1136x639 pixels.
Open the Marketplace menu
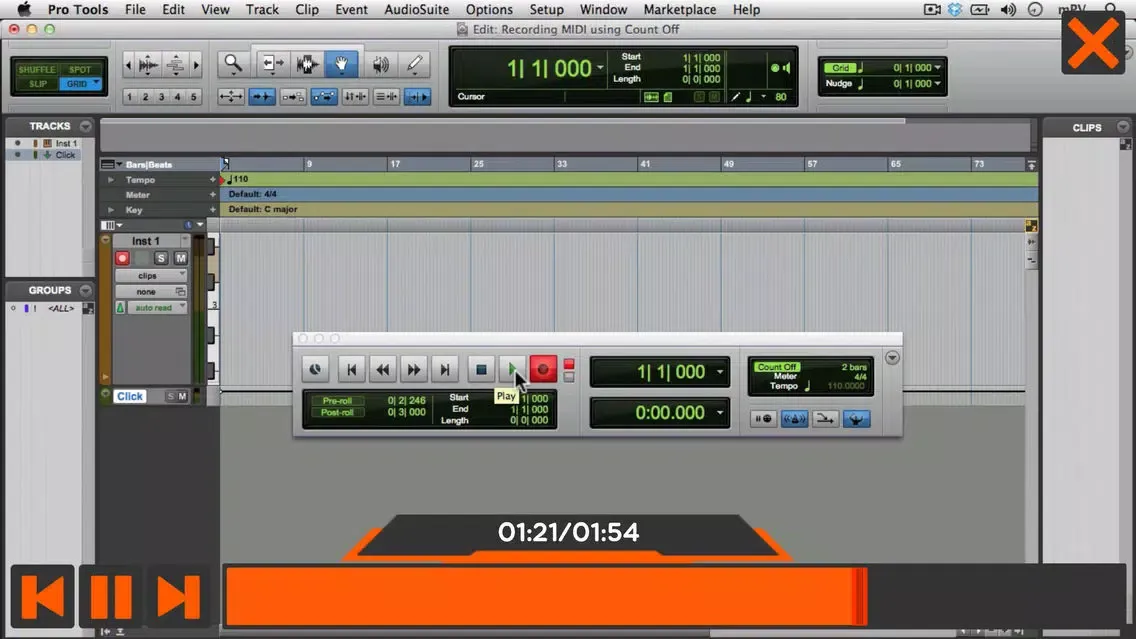pyautogui.click(x=680, y=9)
